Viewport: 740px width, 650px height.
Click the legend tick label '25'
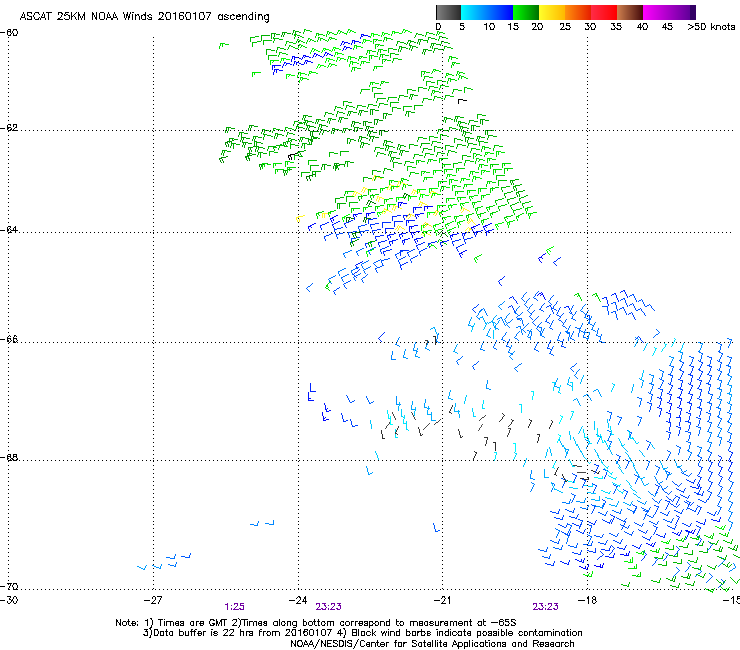pos(565,27)
